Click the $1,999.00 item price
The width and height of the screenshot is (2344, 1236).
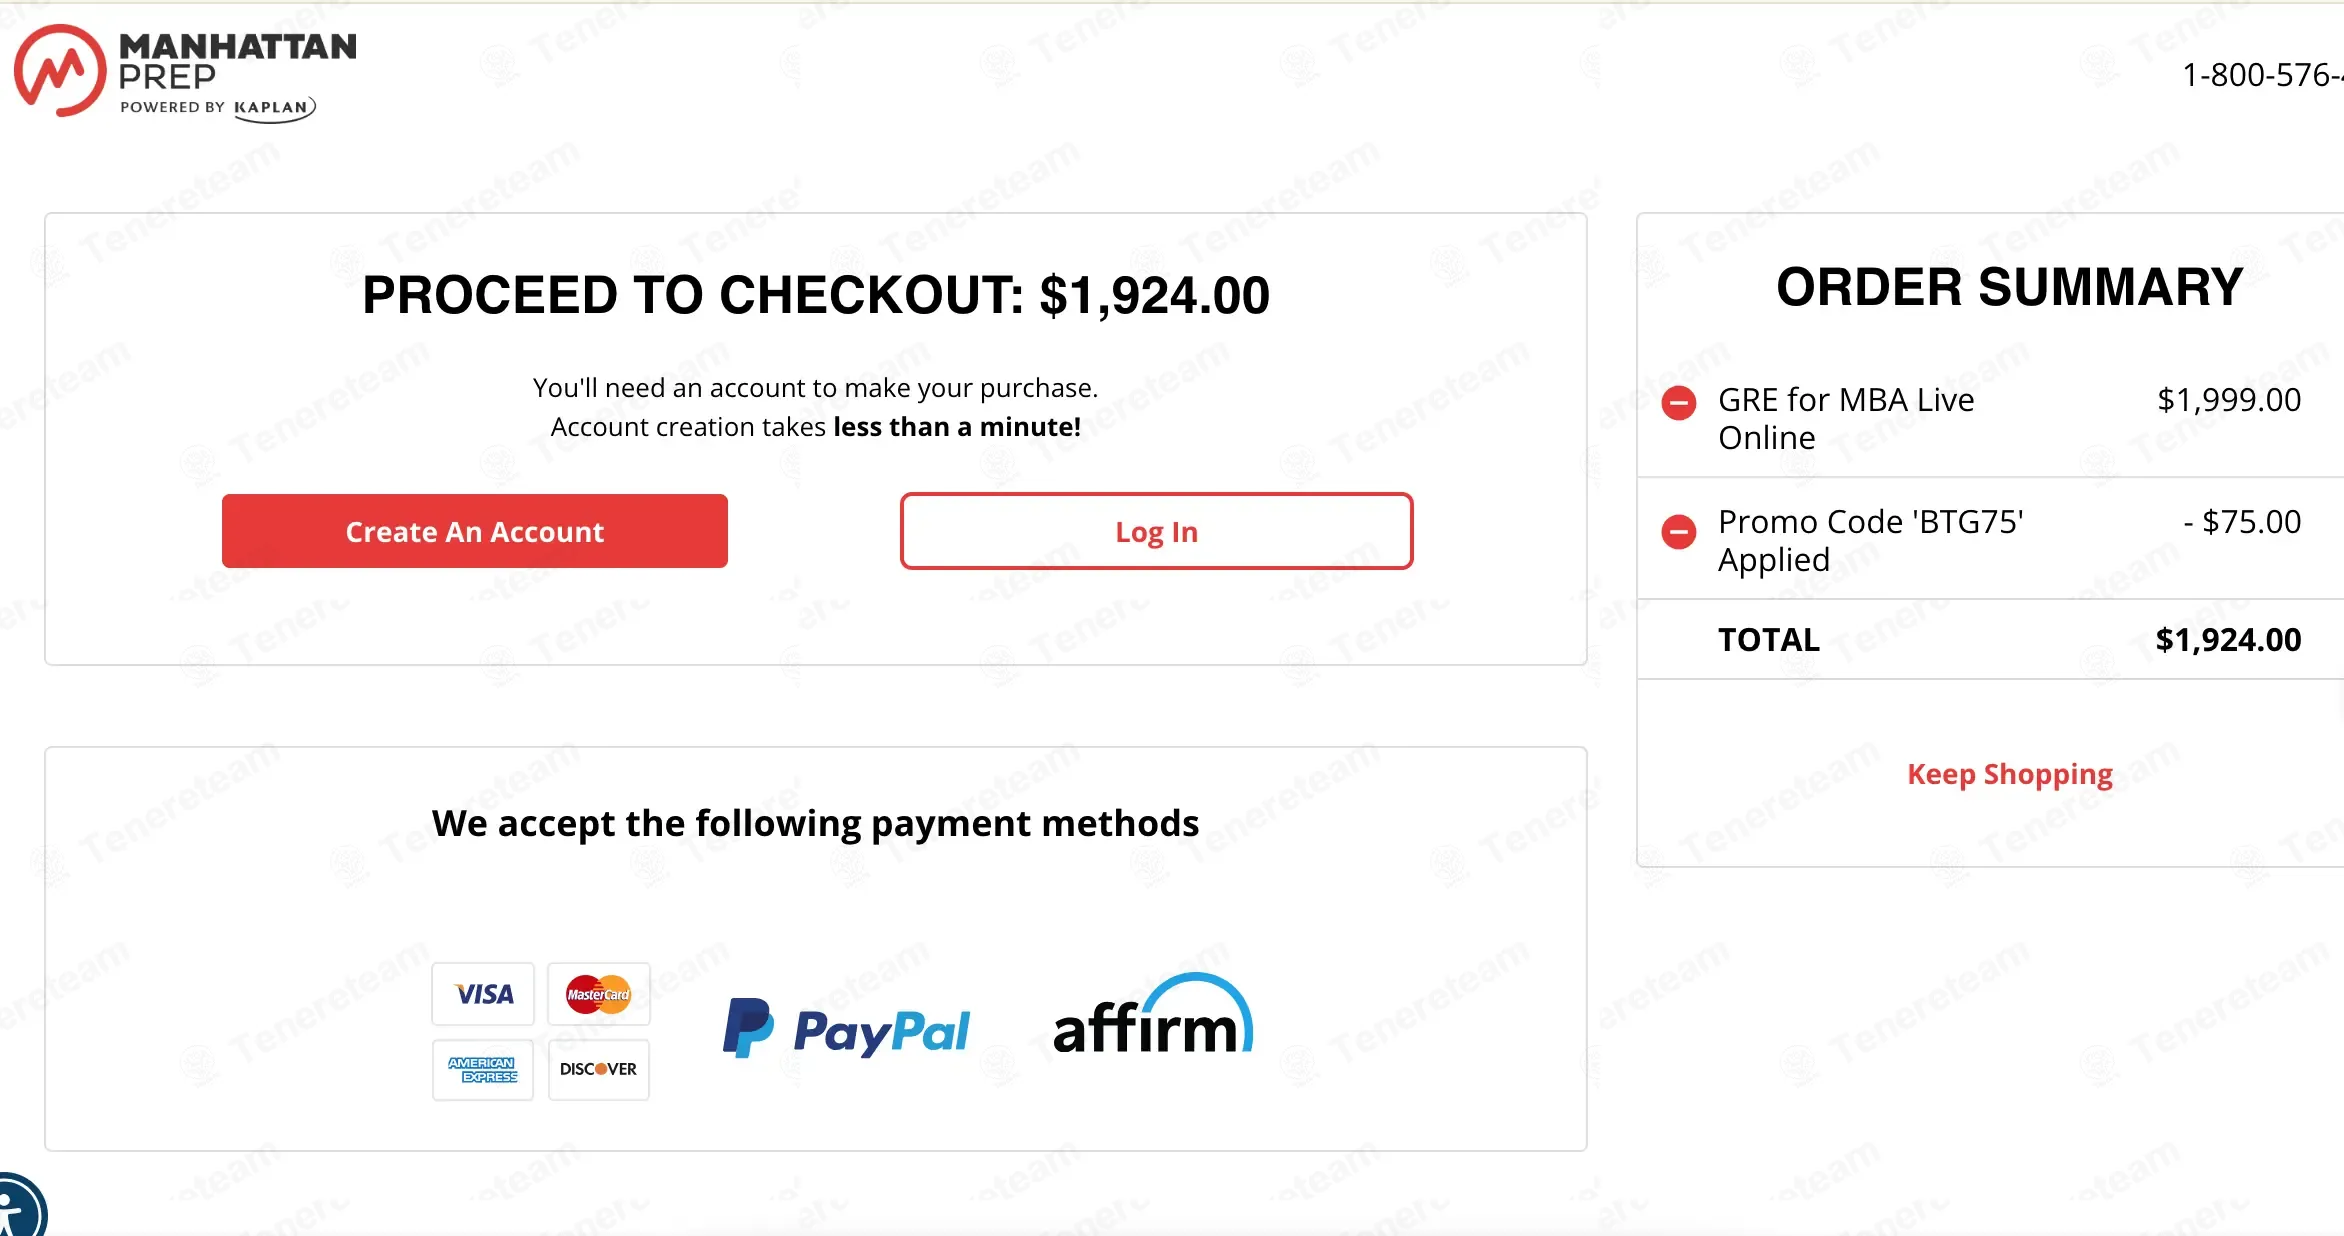pyautogui.click(x=2228, y=400)
